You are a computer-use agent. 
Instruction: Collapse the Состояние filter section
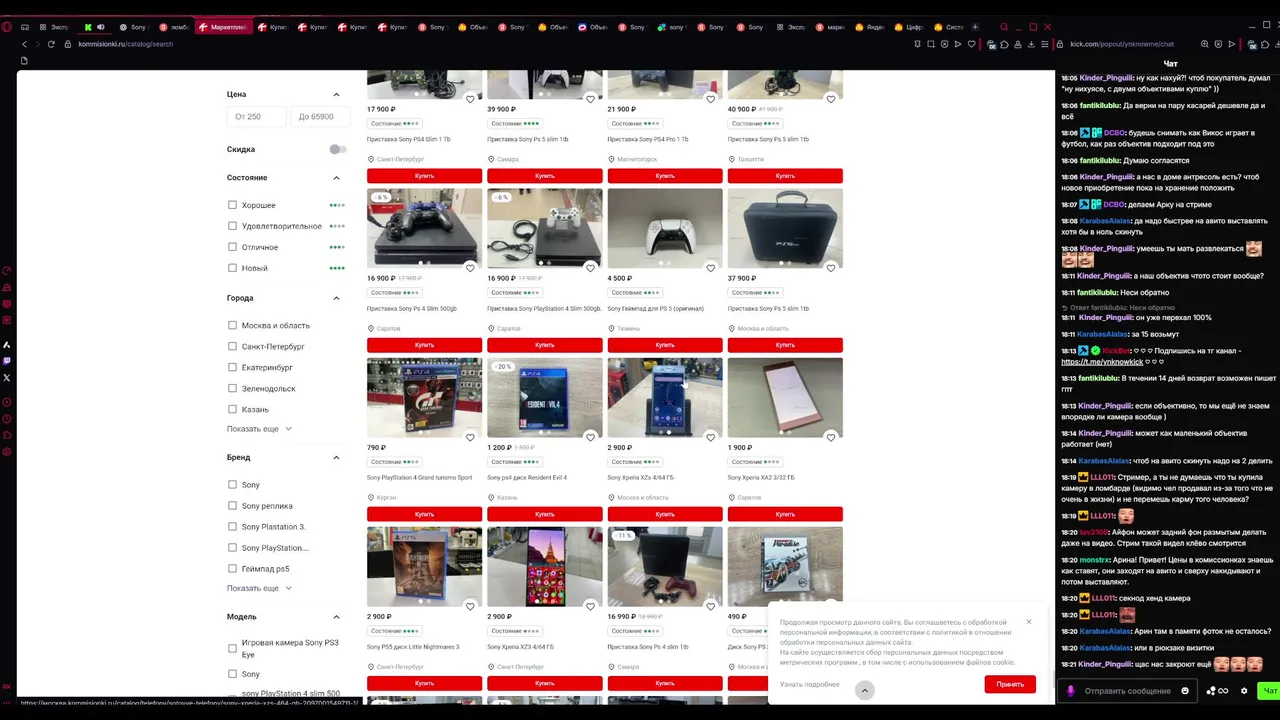(x=336, y=178)
